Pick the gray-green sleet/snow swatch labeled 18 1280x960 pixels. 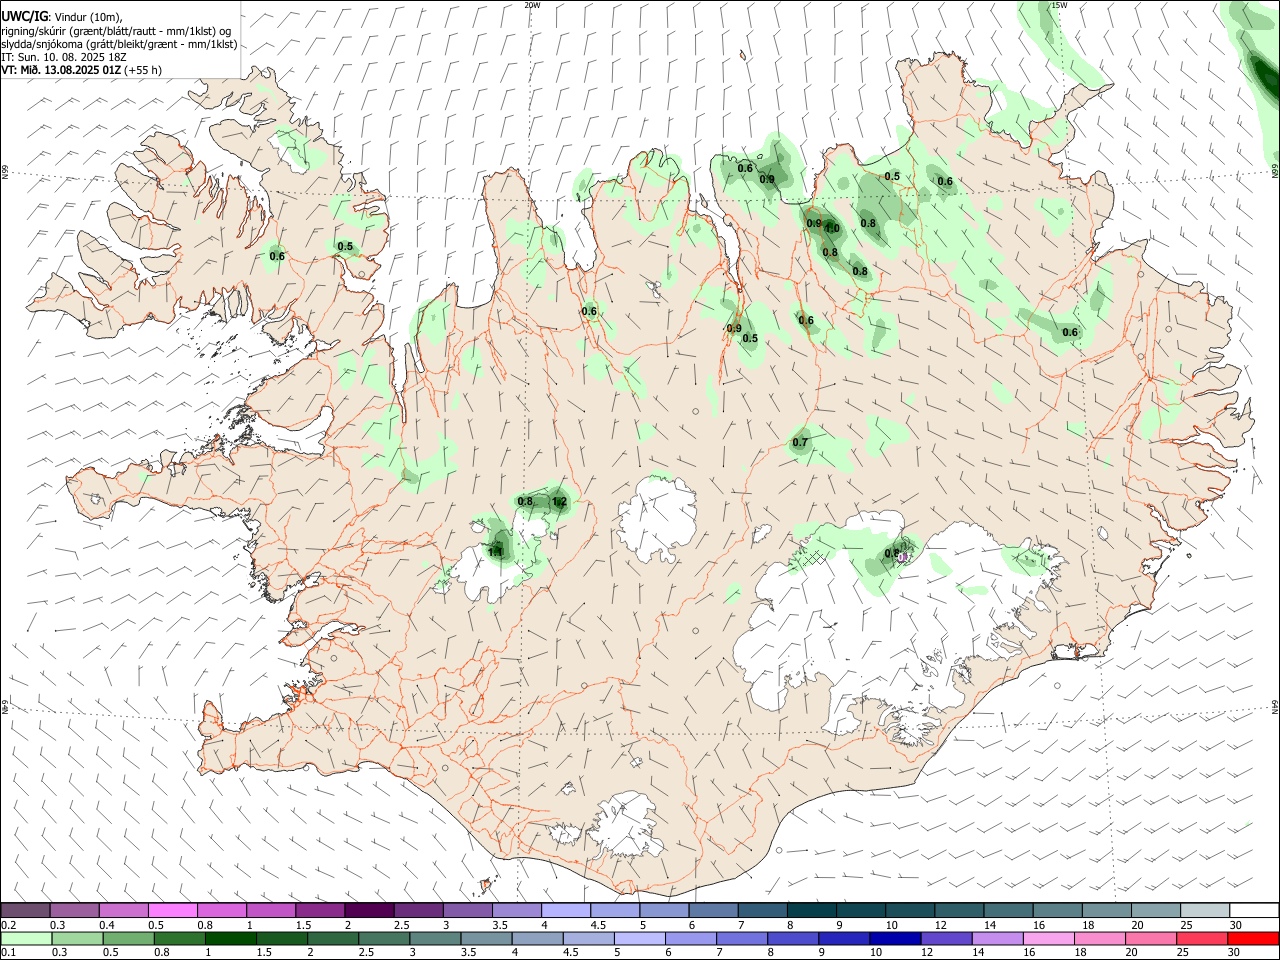pos(1105,910)
